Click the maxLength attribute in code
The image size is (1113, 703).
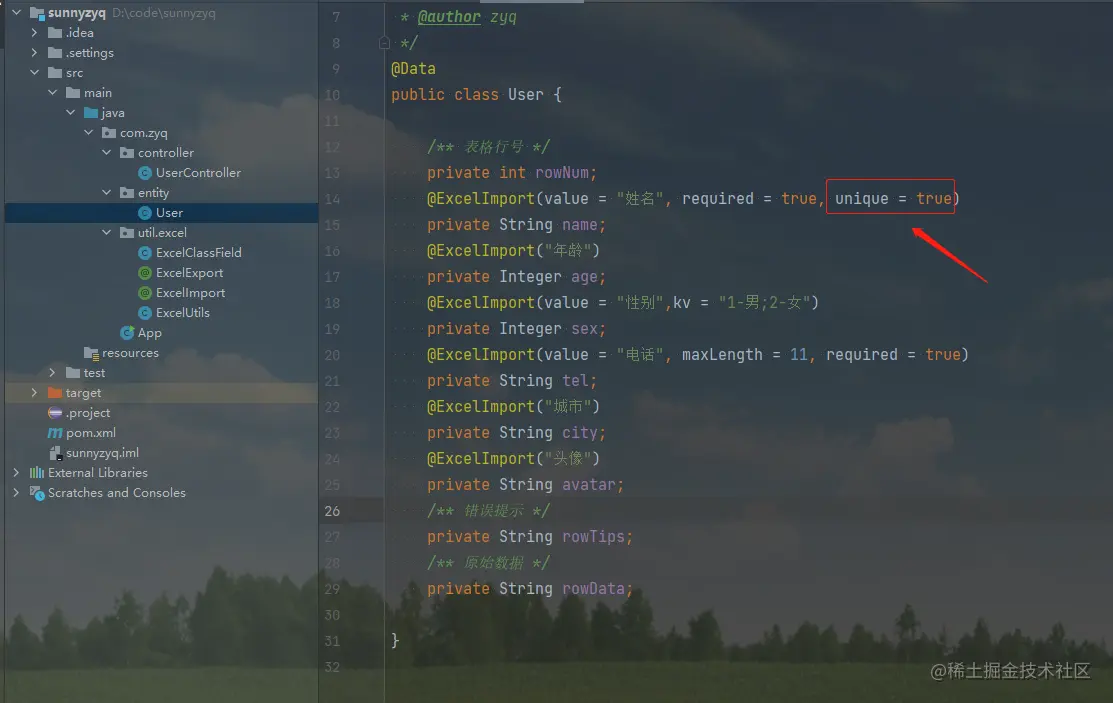click(722, 354)
